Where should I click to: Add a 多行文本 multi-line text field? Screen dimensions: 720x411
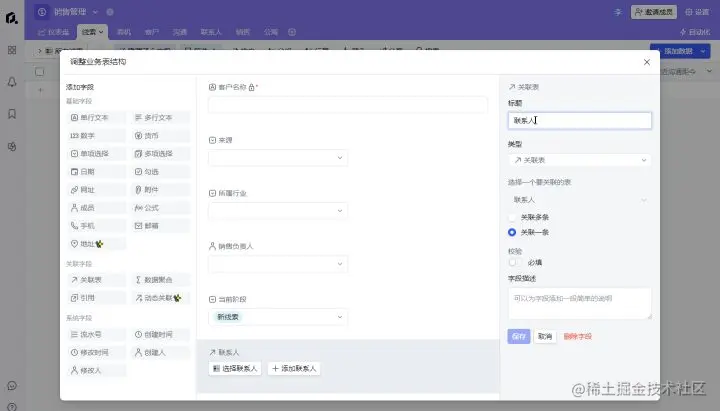[160, 118]
